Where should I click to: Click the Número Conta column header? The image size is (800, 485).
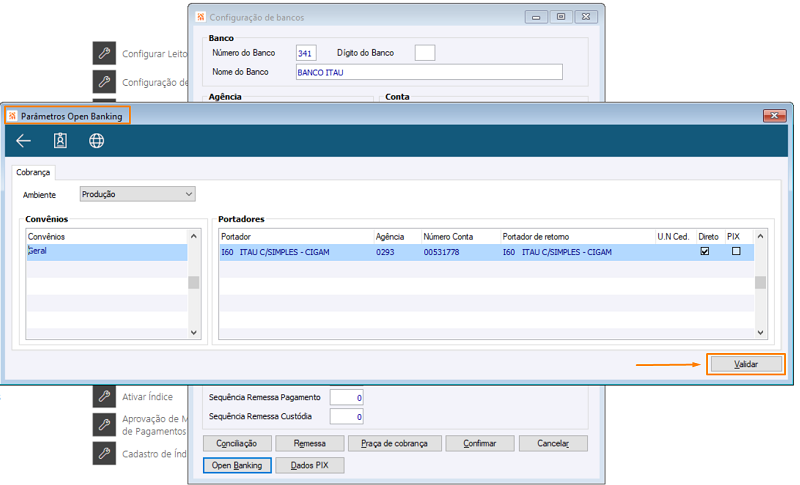click(x=461, y=237)
